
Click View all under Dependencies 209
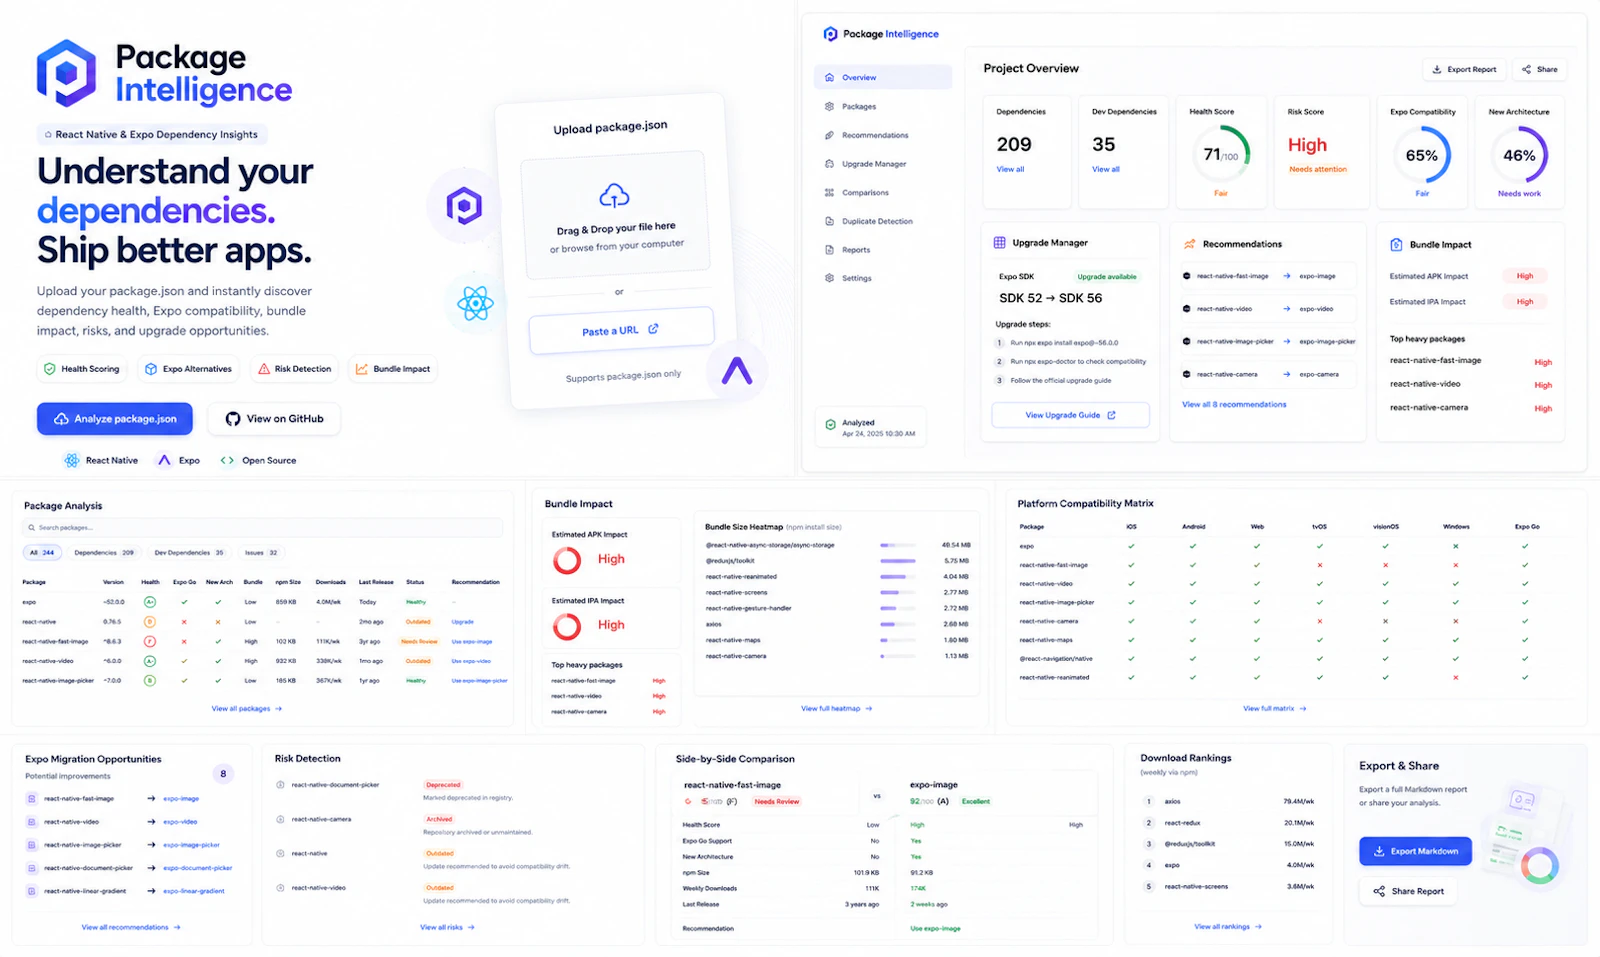[1010, 169]
